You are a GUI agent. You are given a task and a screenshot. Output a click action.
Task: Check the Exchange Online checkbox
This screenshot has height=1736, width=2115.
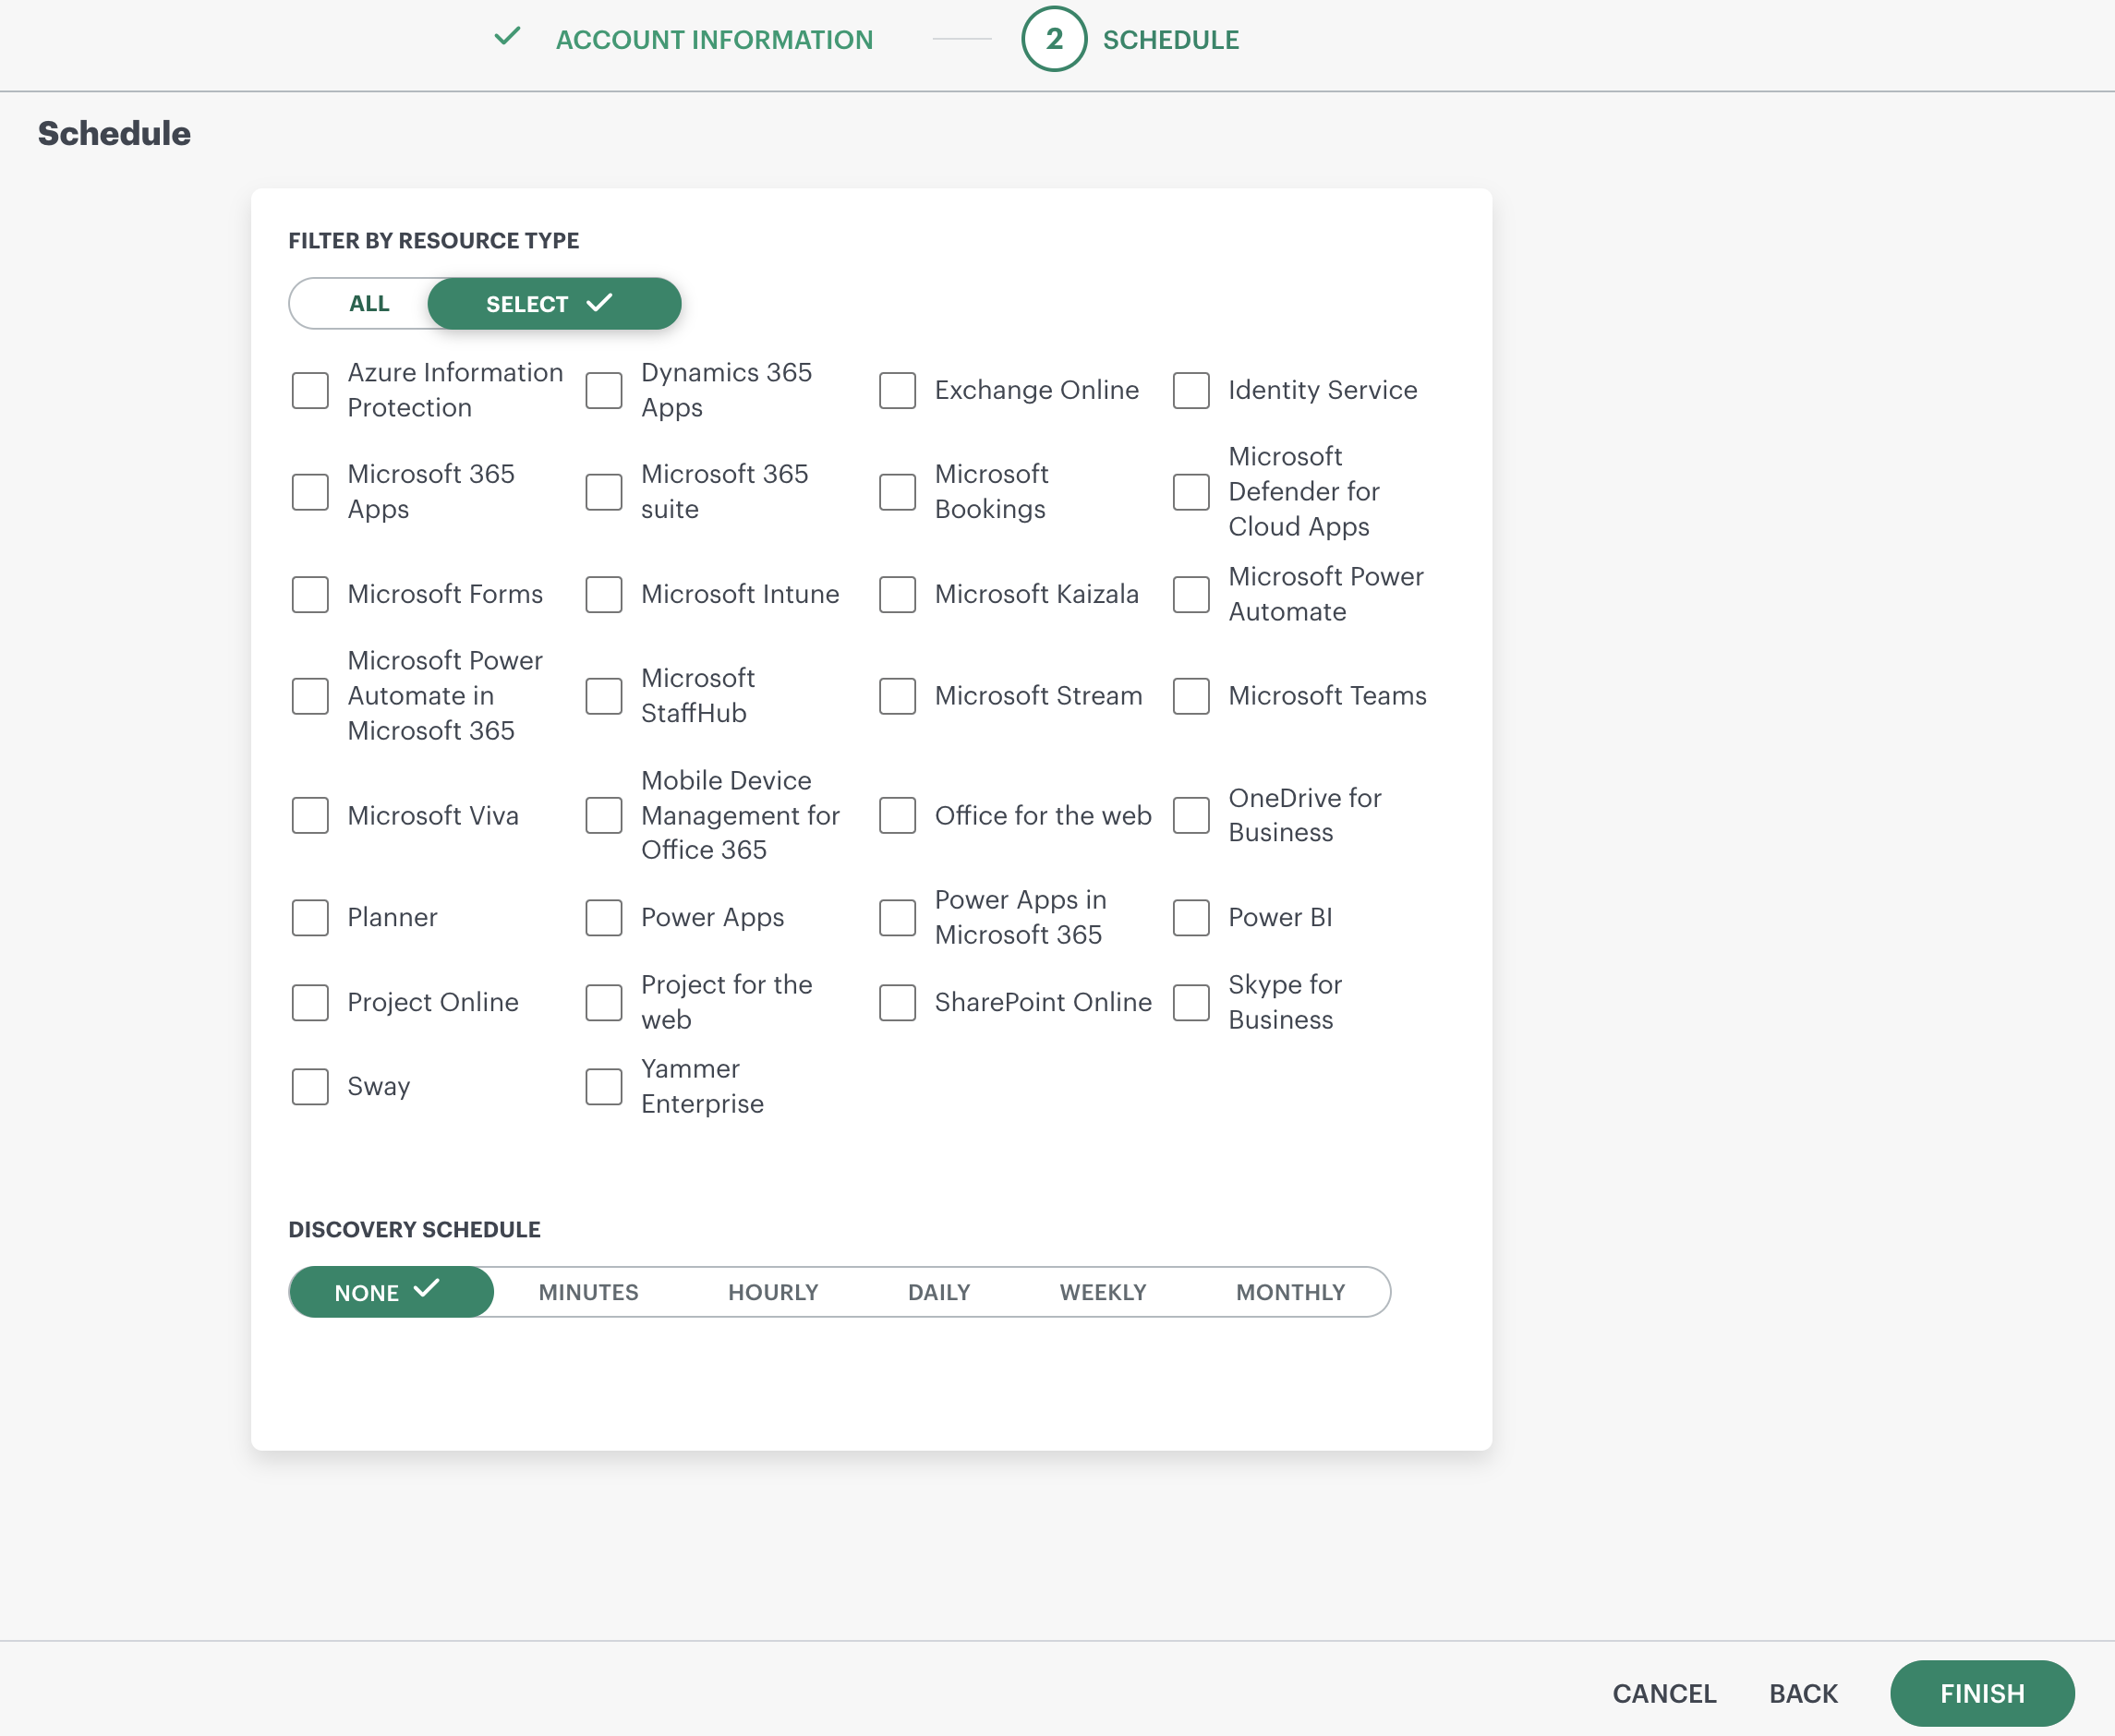(x=897, y=390)
